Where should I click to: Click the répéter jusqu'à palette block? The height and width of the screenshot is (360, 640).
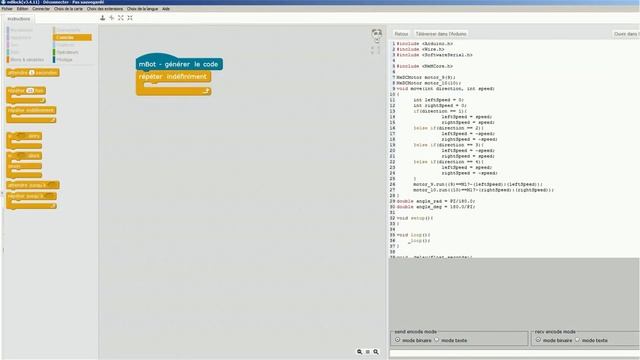click(31, 200)
